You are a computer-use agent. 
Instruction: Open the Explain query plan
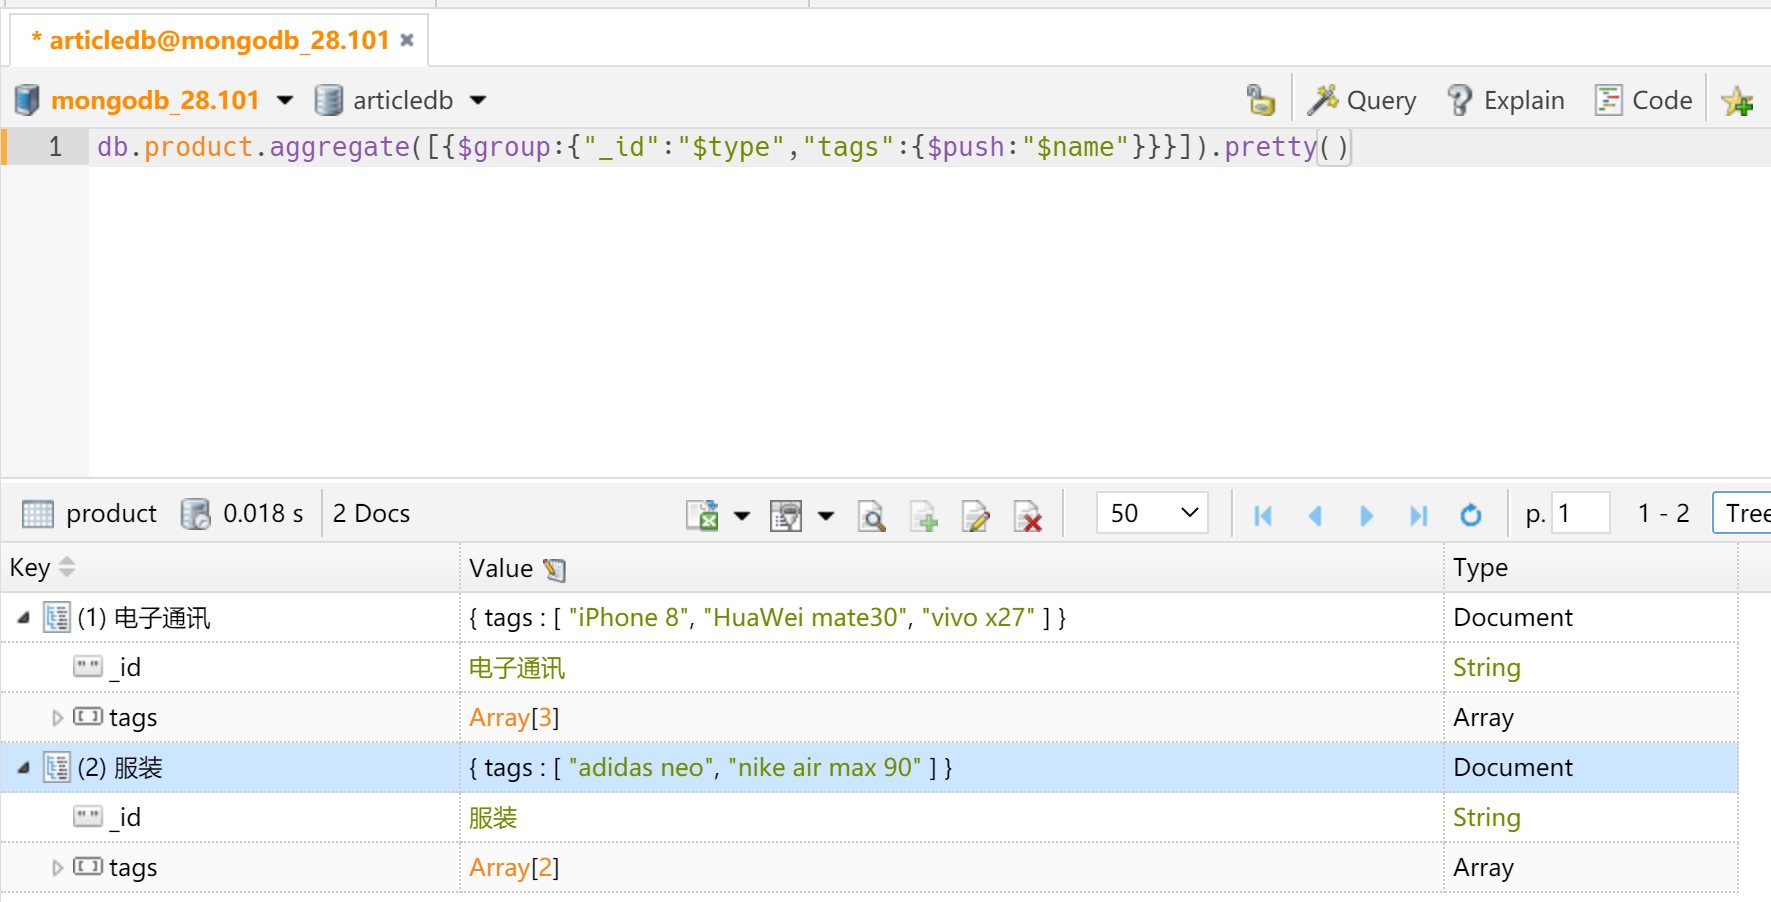[1506, 101]
